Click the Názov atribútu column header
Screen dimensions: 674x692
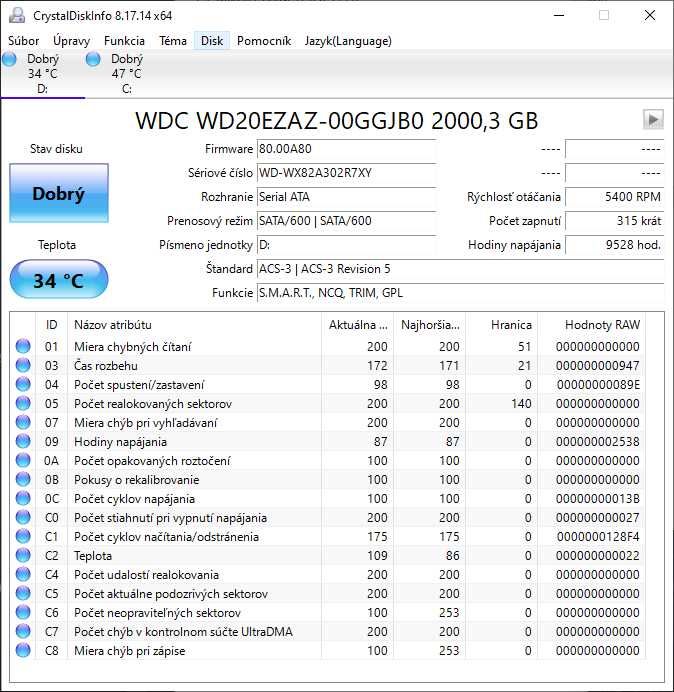195,325
